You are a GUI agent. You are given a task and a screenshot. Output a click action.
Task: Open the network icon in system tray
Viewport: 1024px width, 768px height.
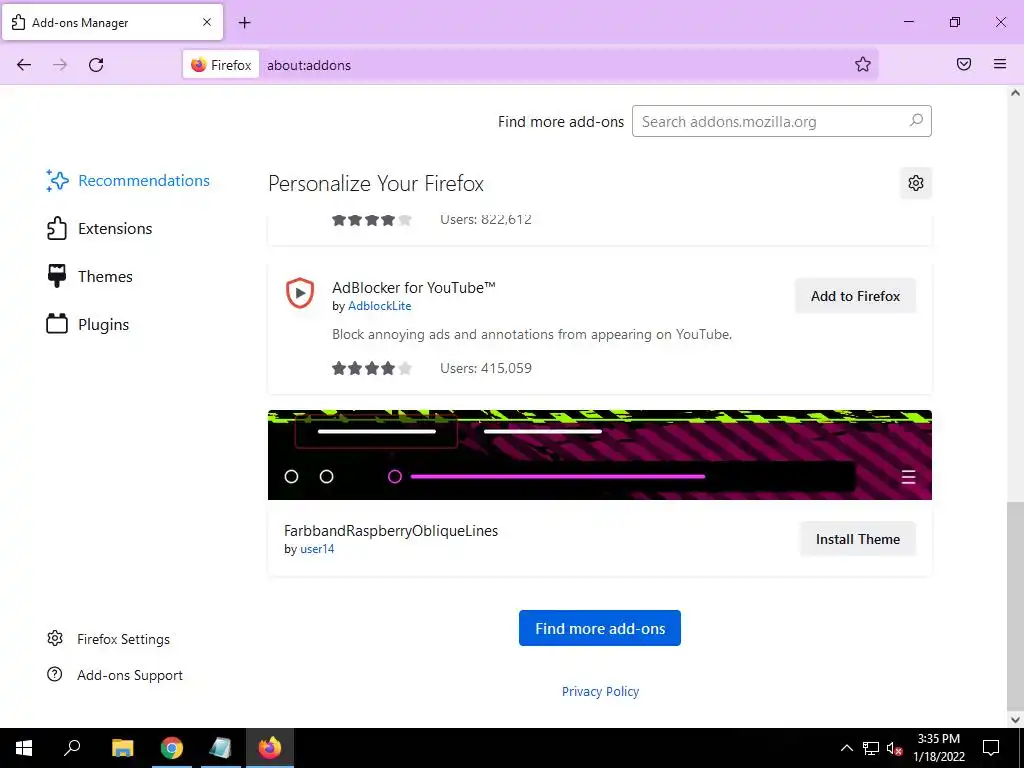tap(871, 748)
